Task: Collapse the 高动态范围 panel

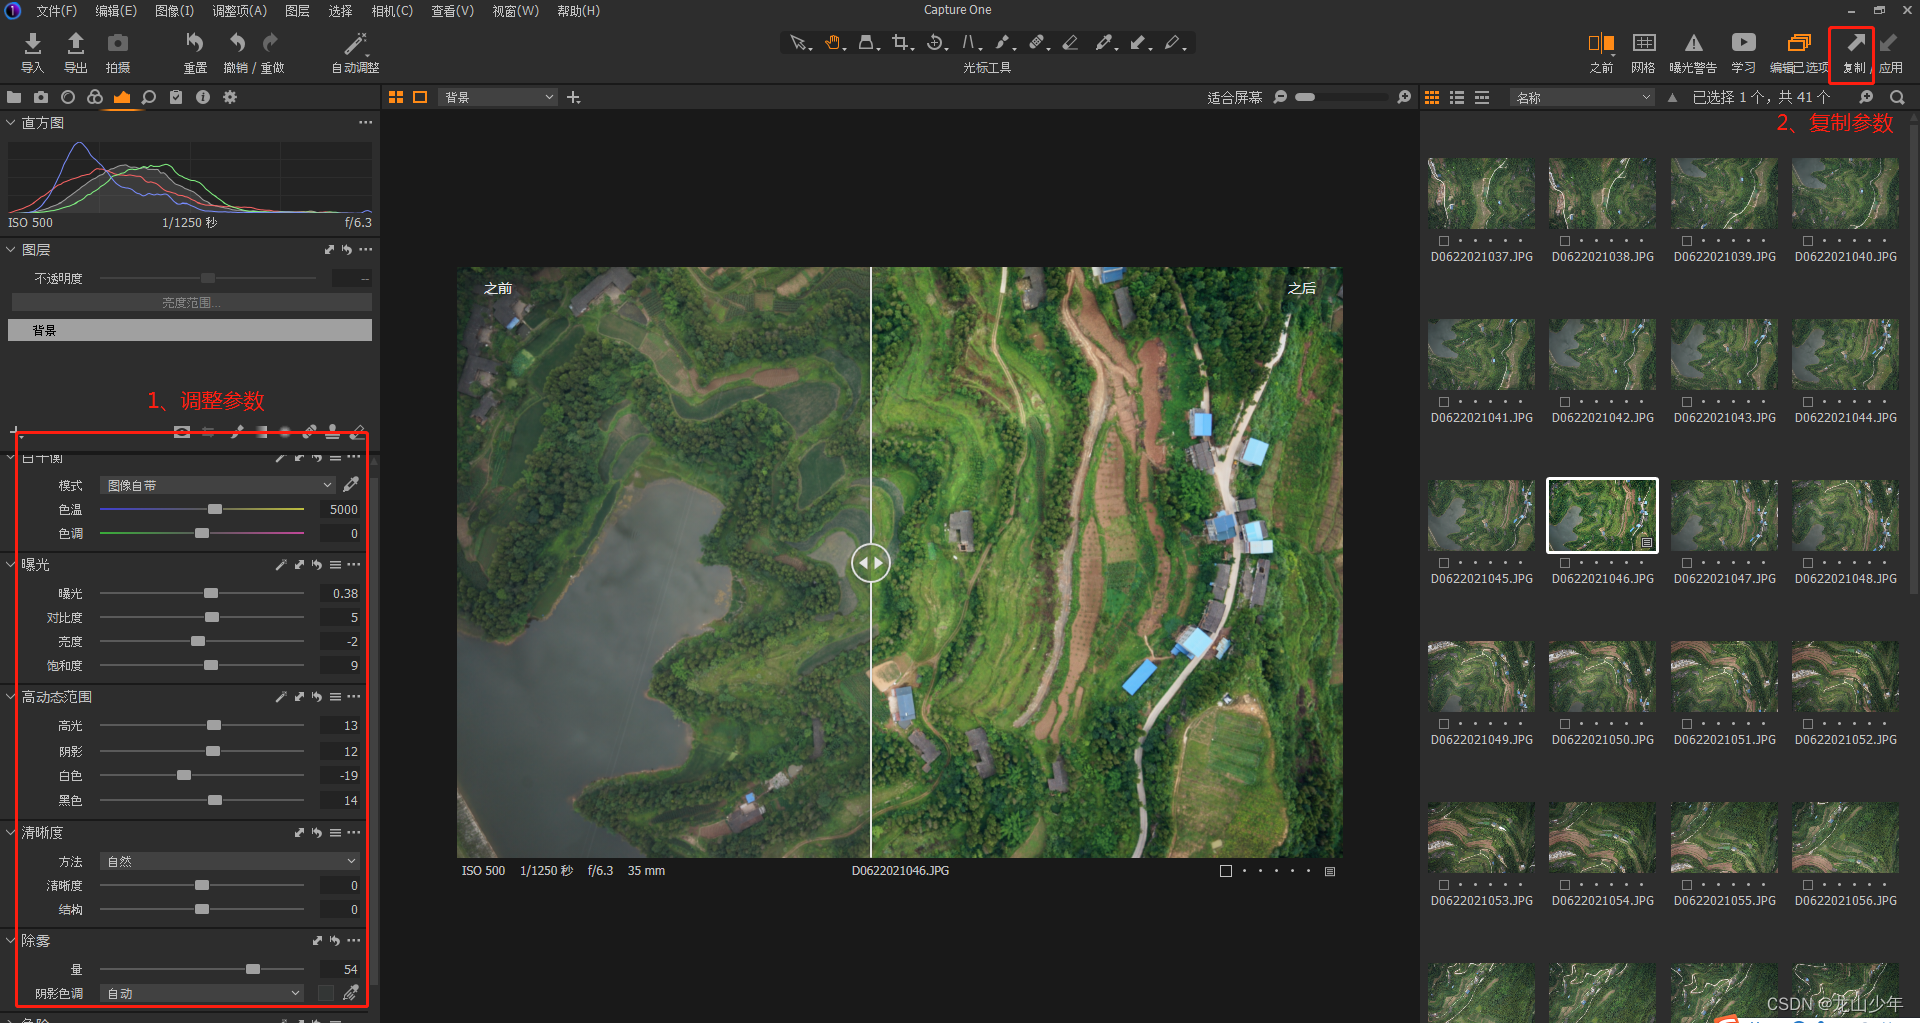Action: pos(11,696)
